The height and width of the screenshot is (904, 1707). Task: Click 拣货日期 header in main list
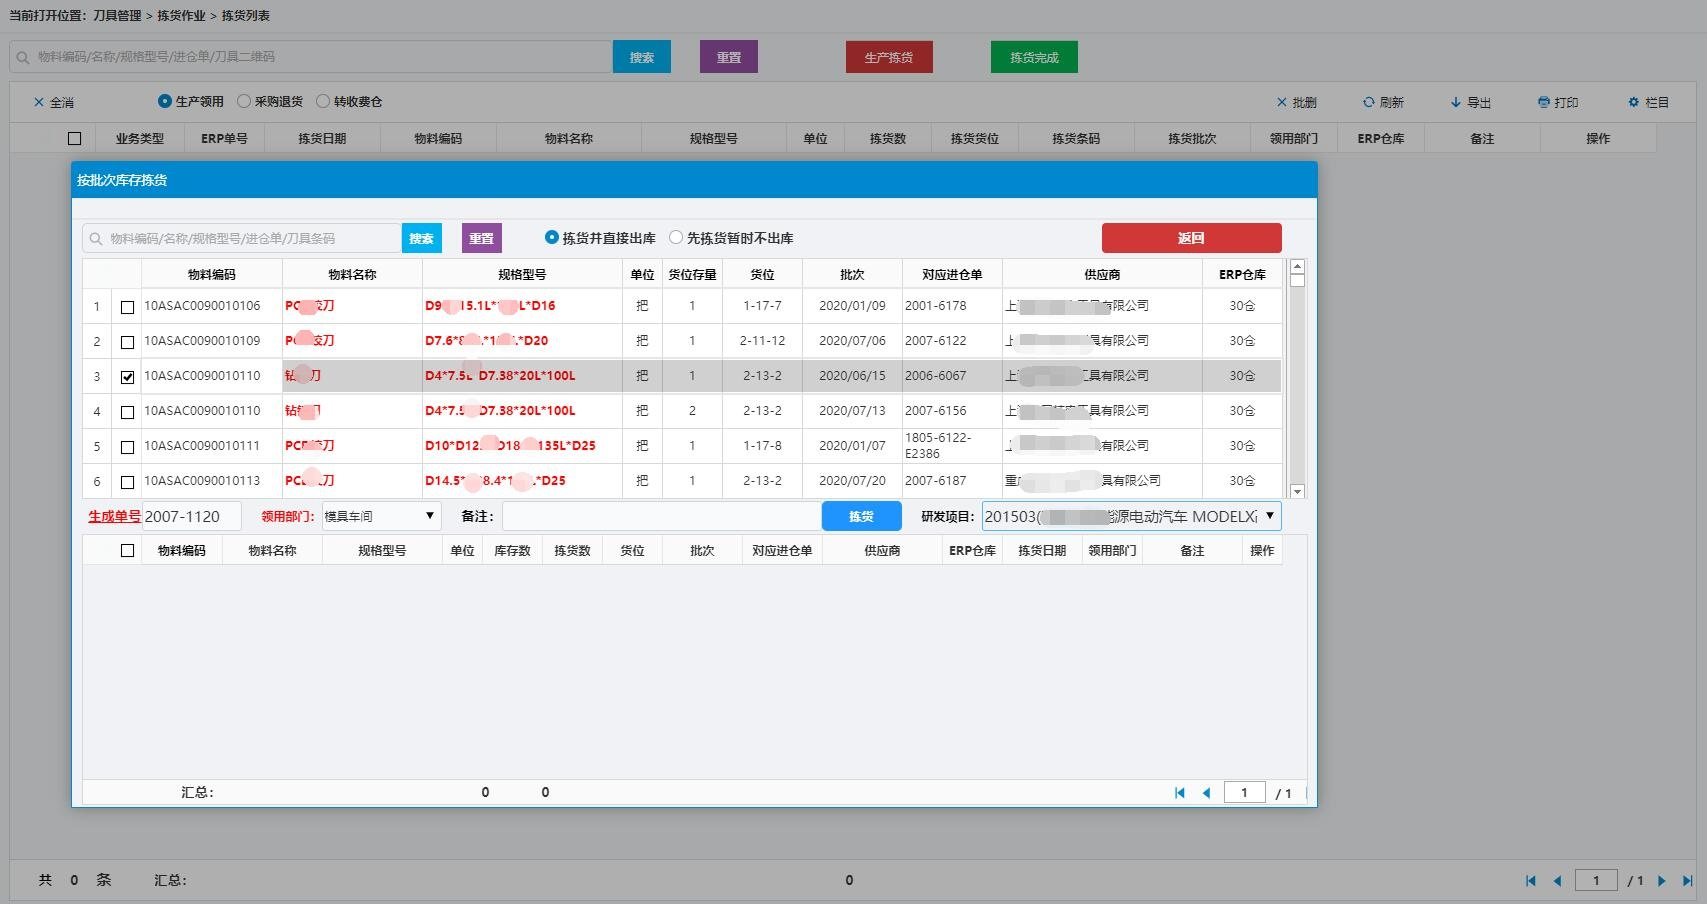click(322, 139)
